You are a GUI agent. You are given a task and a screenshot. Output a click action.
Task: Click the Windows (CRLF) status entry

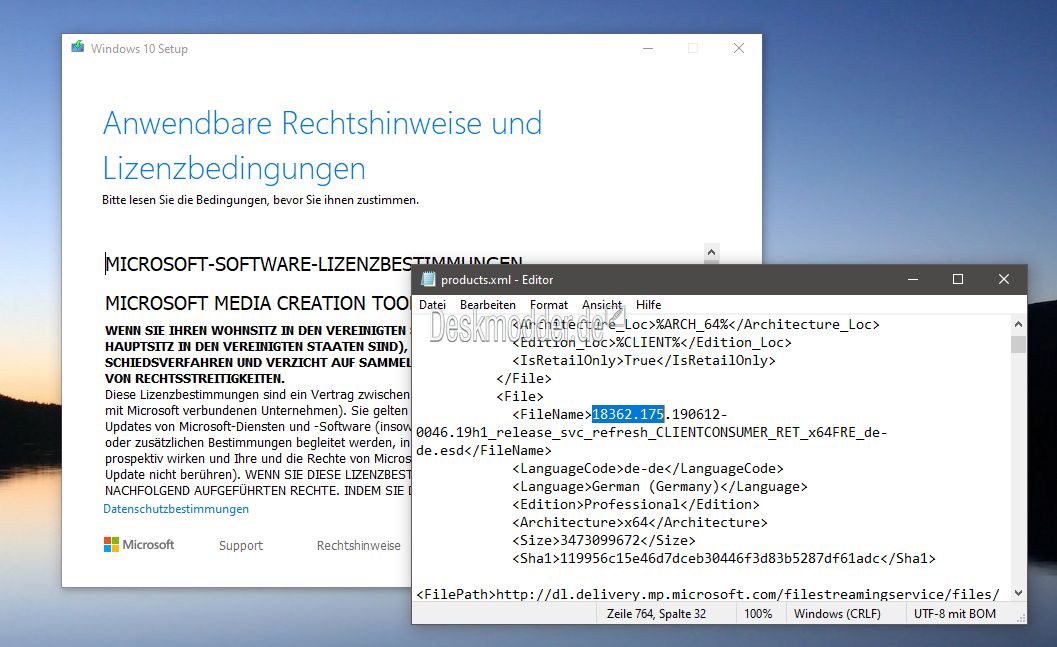pyautogui.click(x=837, y=614)
